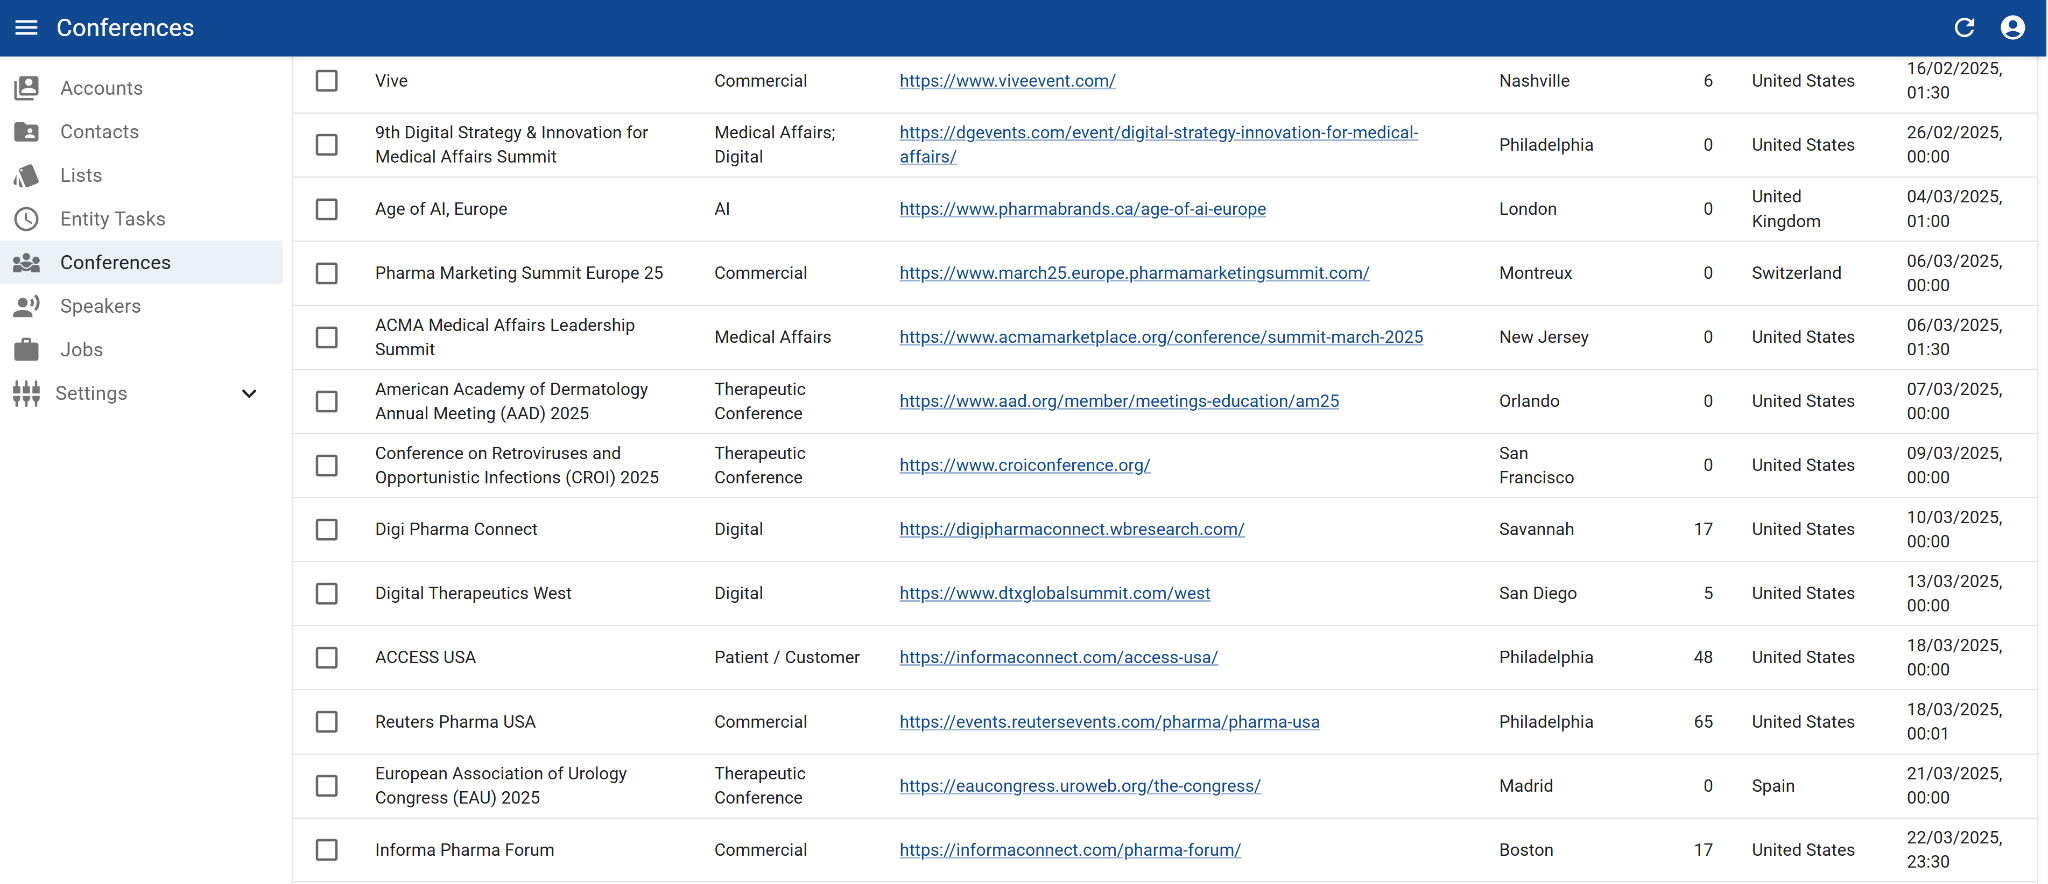Open the acmamarketplace.org summit link
The height and width of the screenshot is (884, 2048).
tap(1161, 337)
